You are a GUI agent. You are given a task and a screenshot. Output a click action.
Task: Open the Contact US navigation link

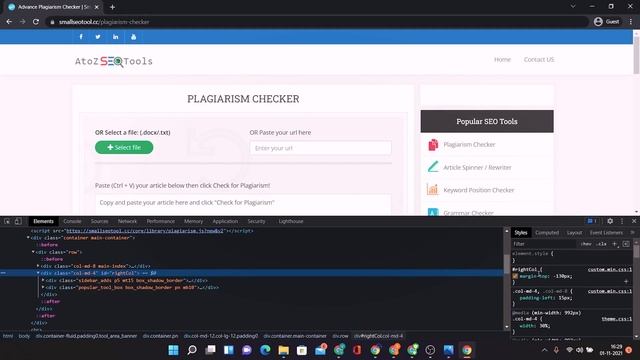coord(539,60)
